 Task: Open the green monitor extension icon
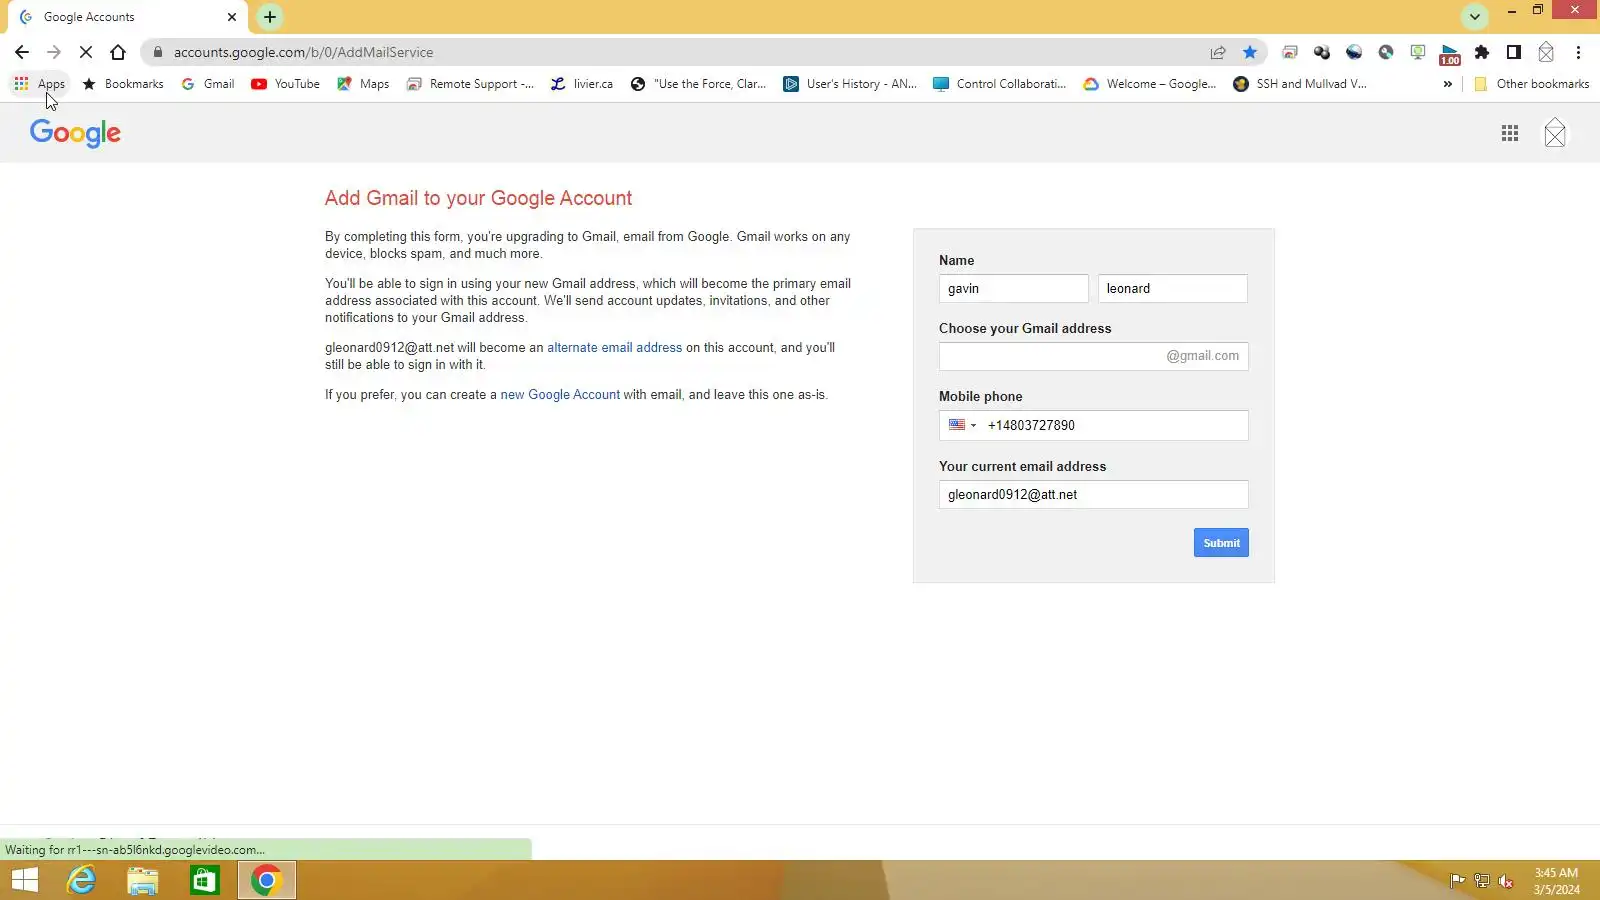click(x=1418, y=52)
